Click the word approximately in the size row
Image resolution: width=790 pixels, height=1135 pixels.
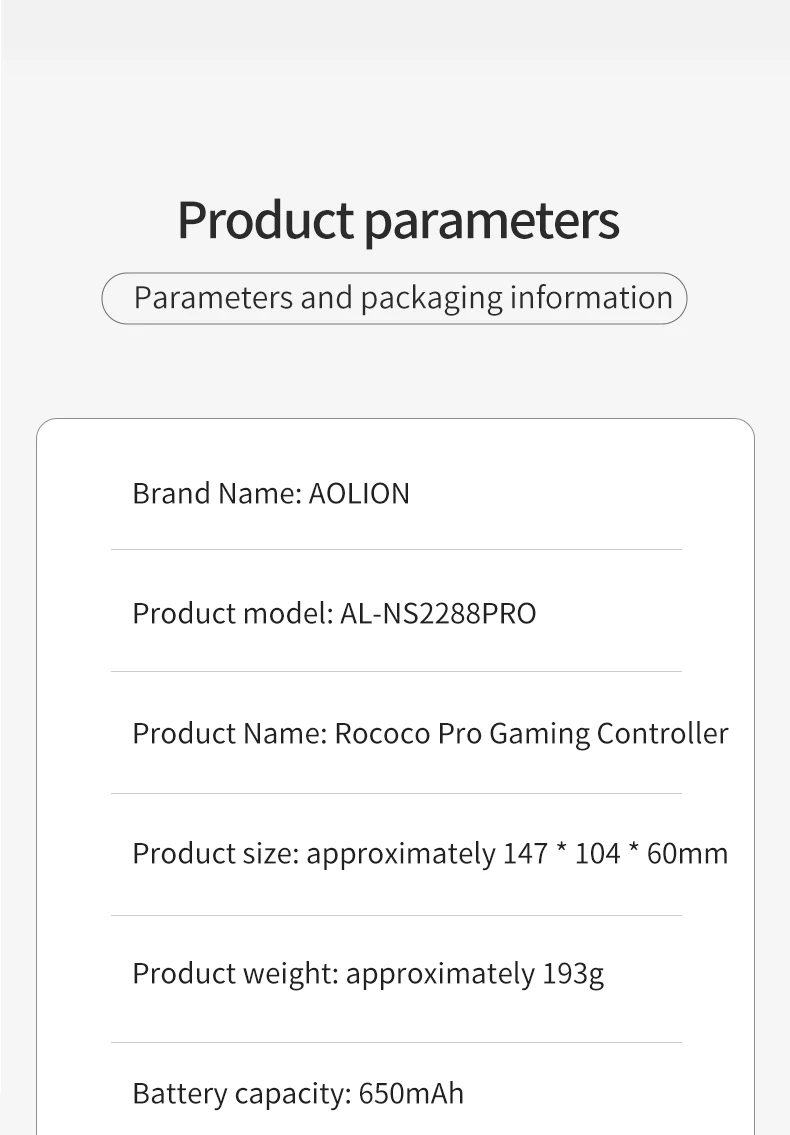(x=400, y=853)
